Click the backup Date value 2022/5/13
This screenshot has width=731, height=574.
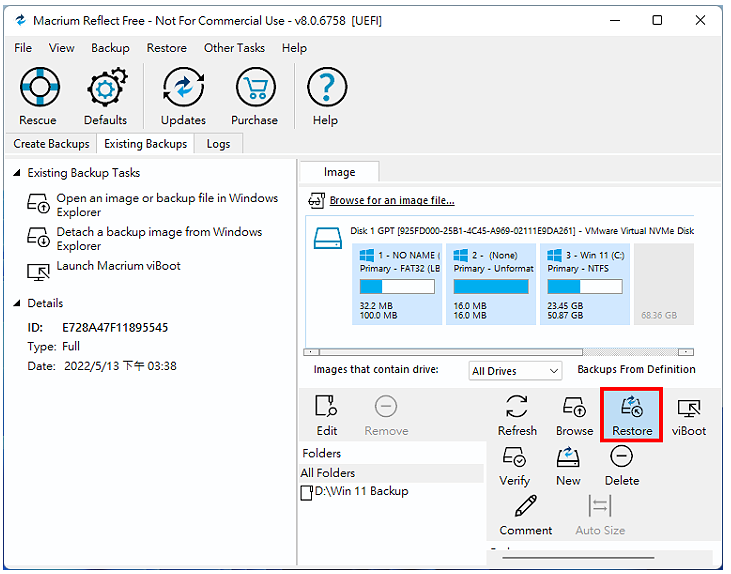(120, 366)
